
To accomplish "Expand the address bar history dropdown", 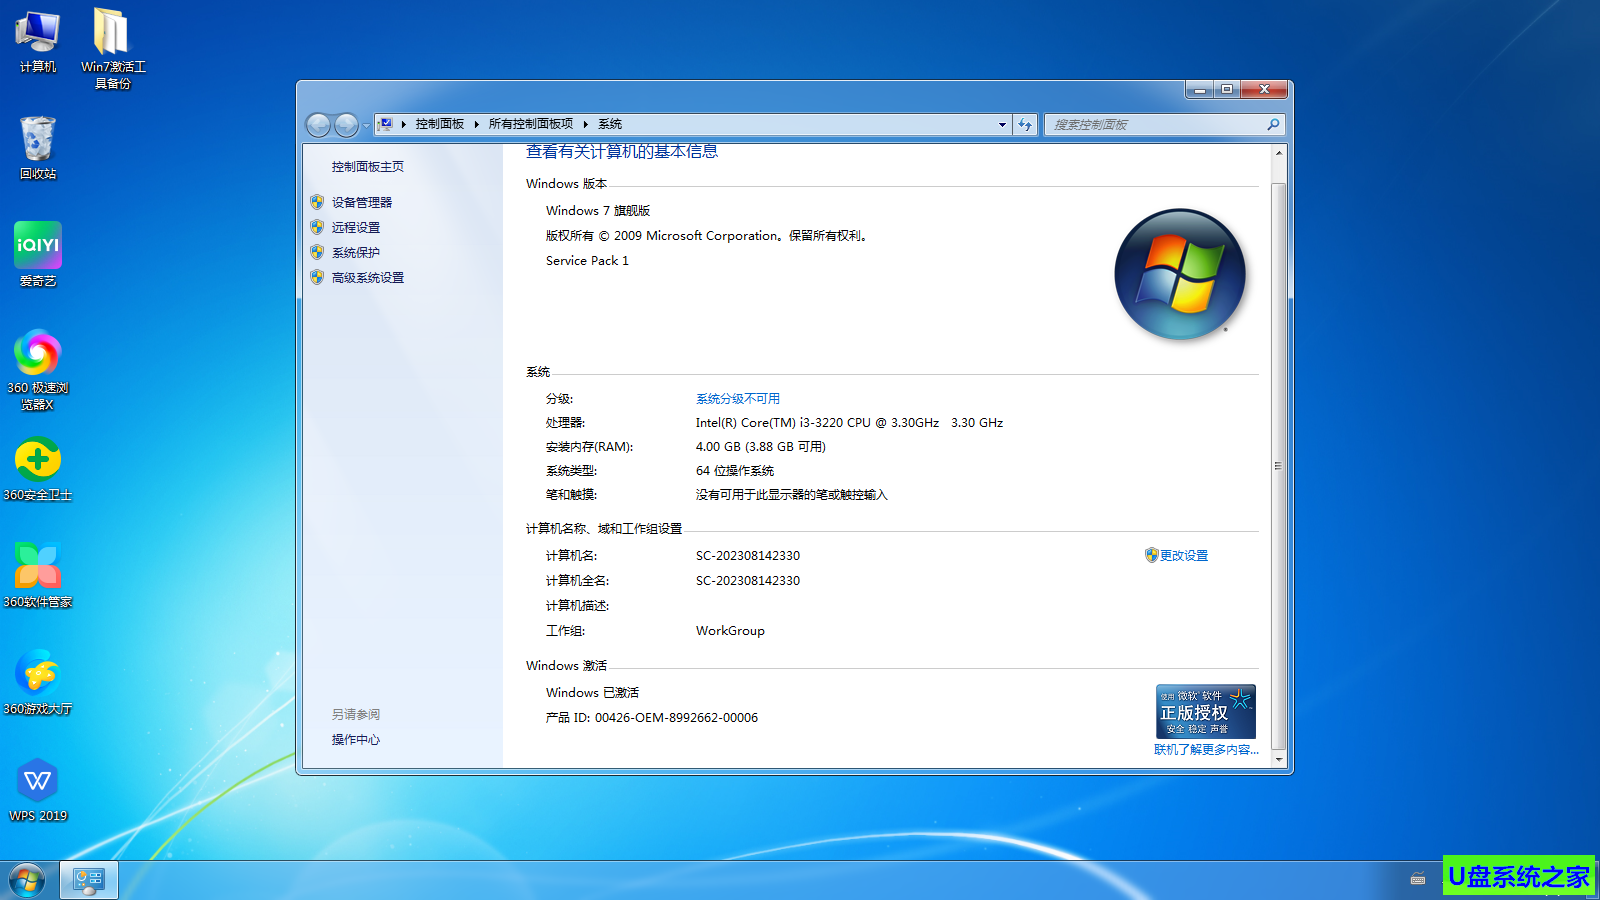I will coord(1002,125).
